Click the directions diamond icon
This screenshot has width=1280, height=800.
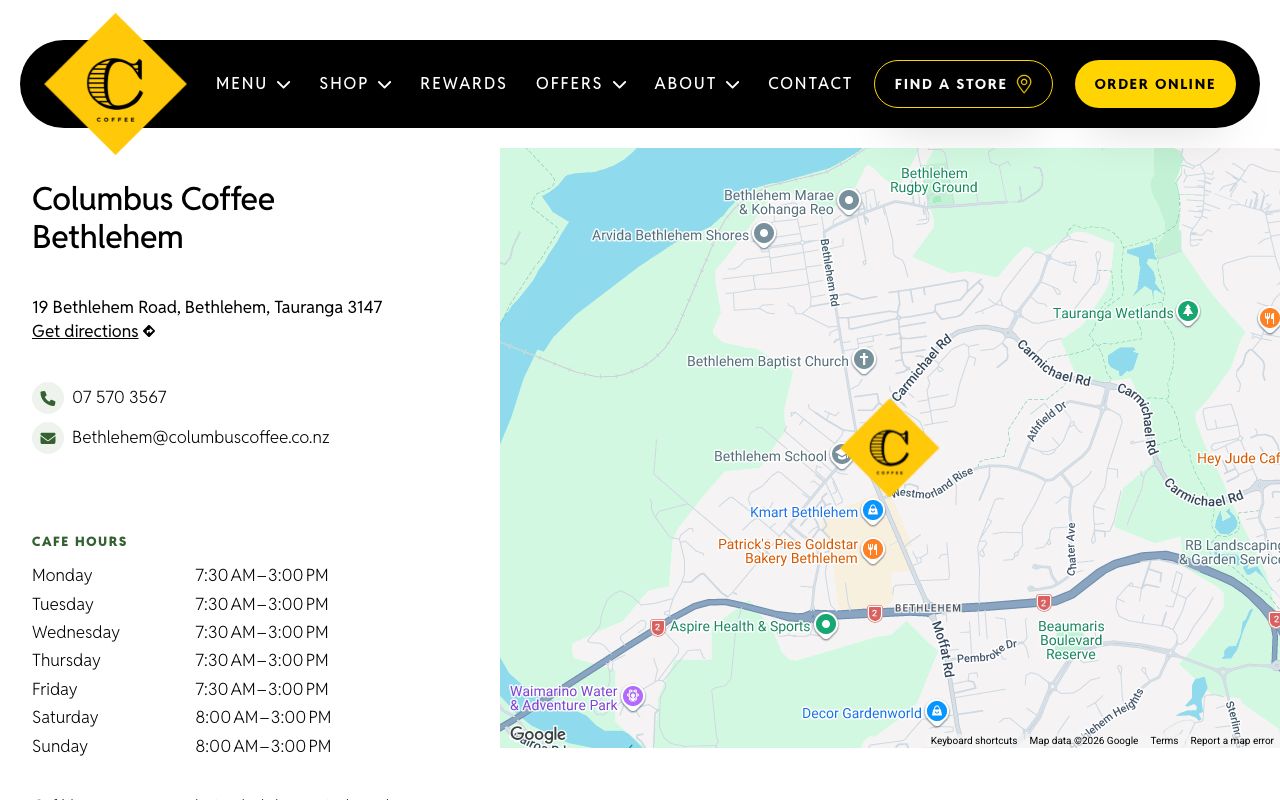(149, 331)
